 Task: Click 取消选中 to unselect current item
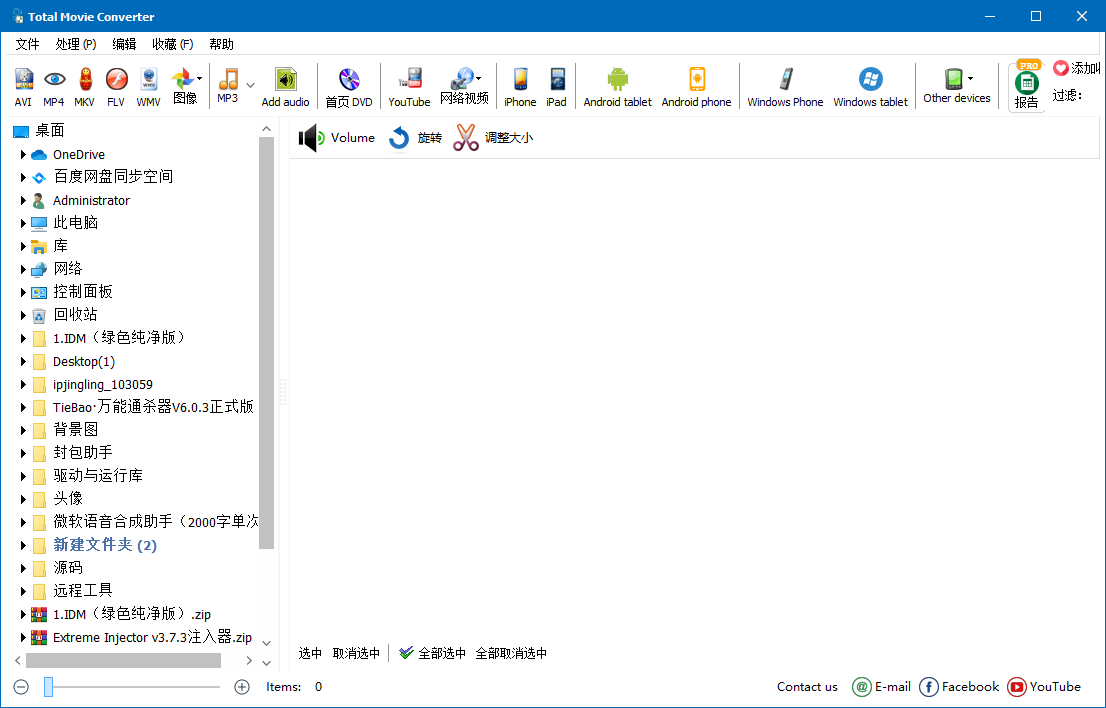coord(356,652)
